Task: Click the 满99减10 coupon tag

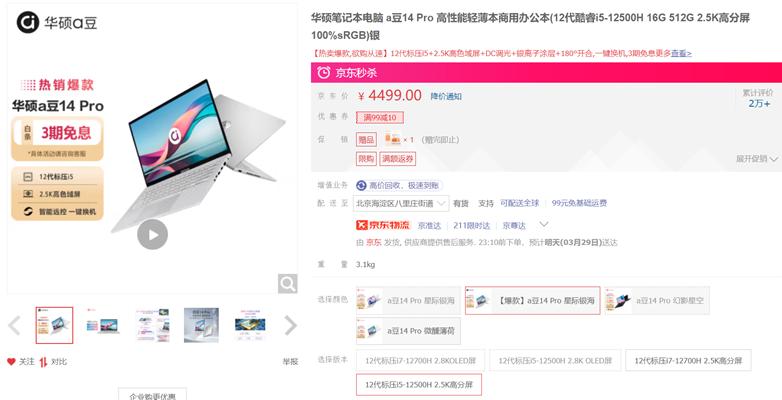Action: [380, 118]
